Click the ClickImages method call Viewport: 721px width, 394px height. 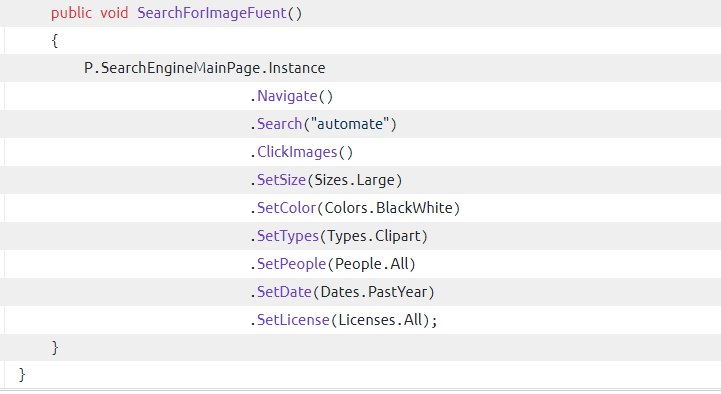pos(297,152)
